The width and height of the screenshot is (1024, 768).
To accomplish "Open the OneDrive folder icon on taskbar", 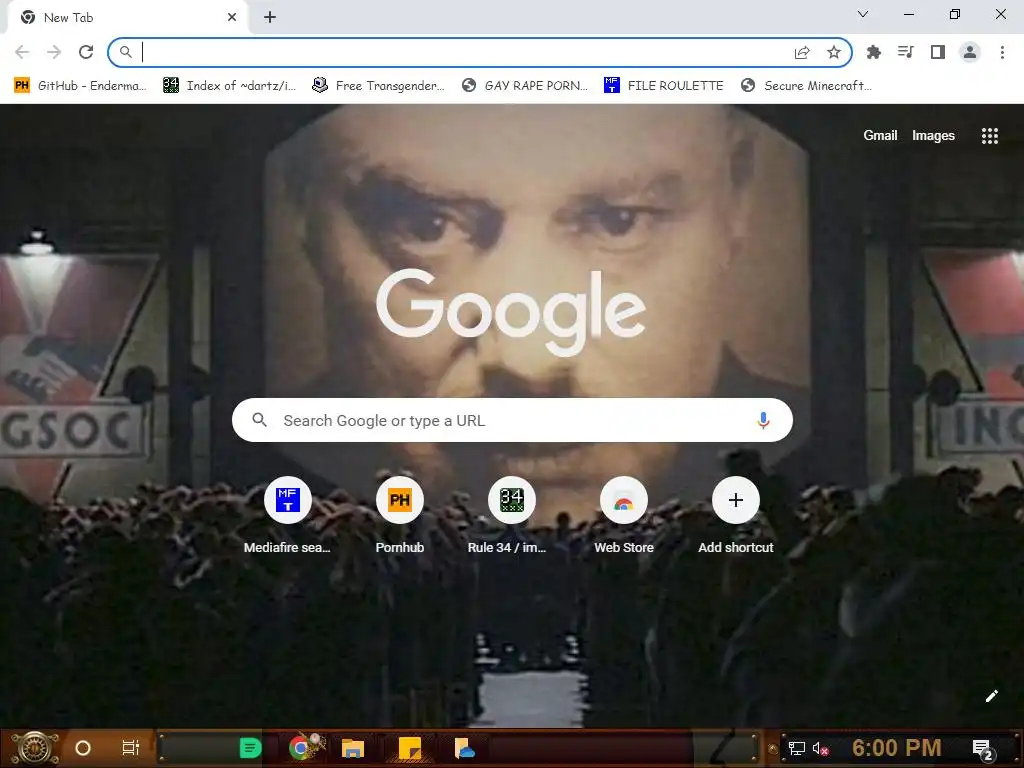I will pyautogui.click(x=464, y=748).
